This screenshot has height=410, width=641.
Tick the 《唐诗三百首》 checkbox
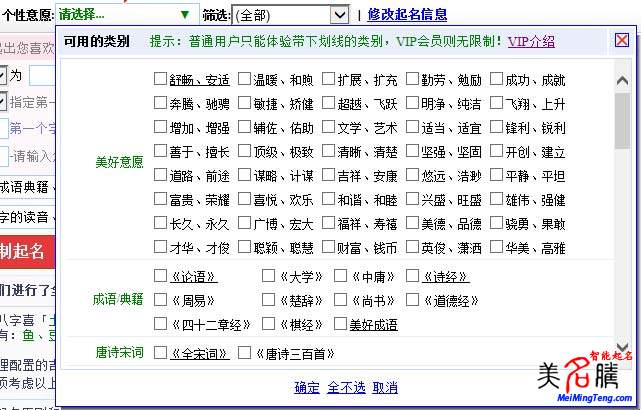[245, 353]
